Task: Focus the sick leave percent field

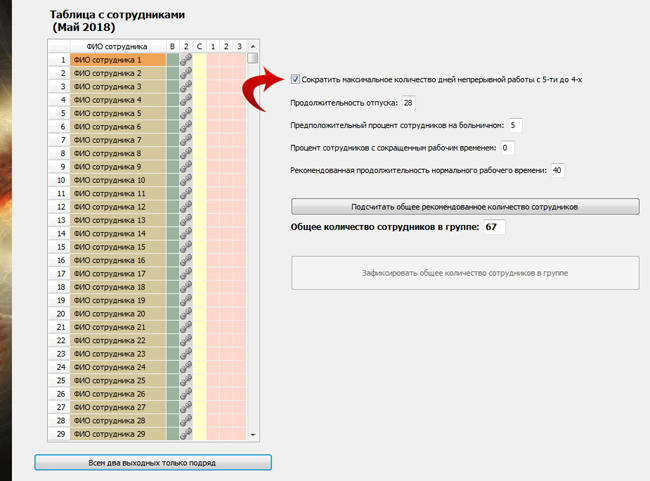Action: click(515, 125)
